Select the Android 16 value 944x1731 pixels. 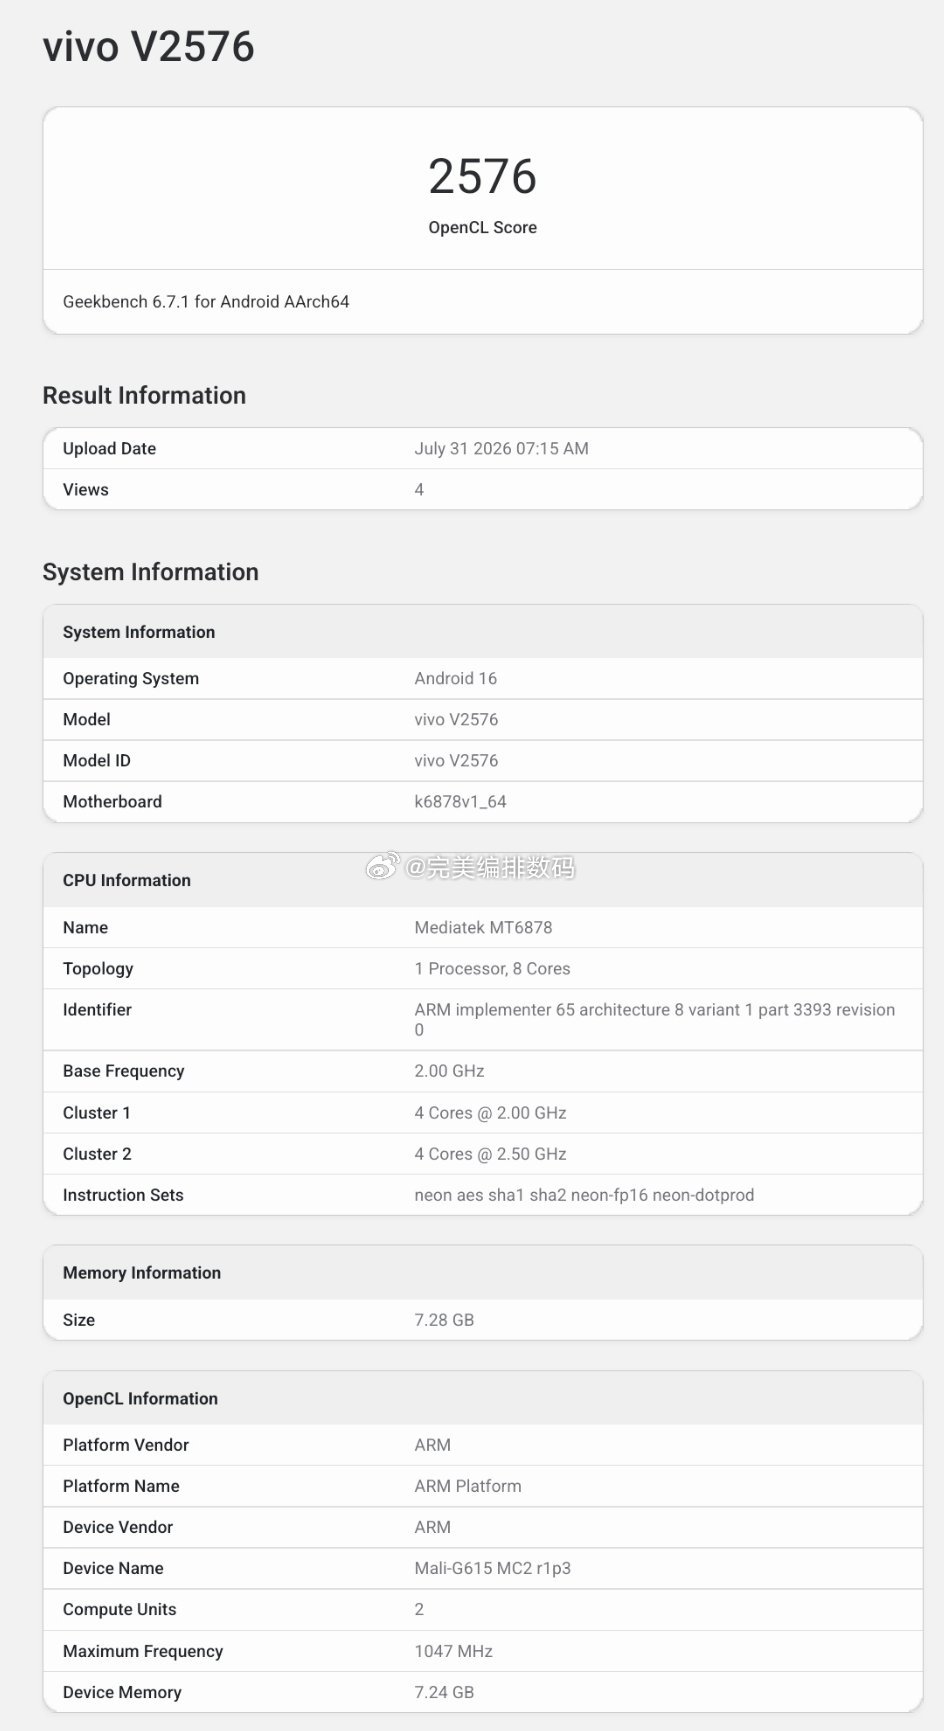click(x=455, y=678)
